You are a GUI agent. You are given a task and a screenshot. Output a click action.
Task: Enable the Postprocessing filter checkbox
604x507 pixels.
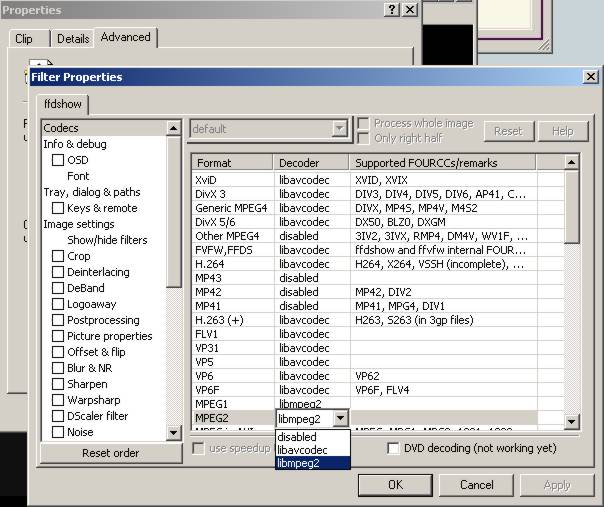pos(59,320)
